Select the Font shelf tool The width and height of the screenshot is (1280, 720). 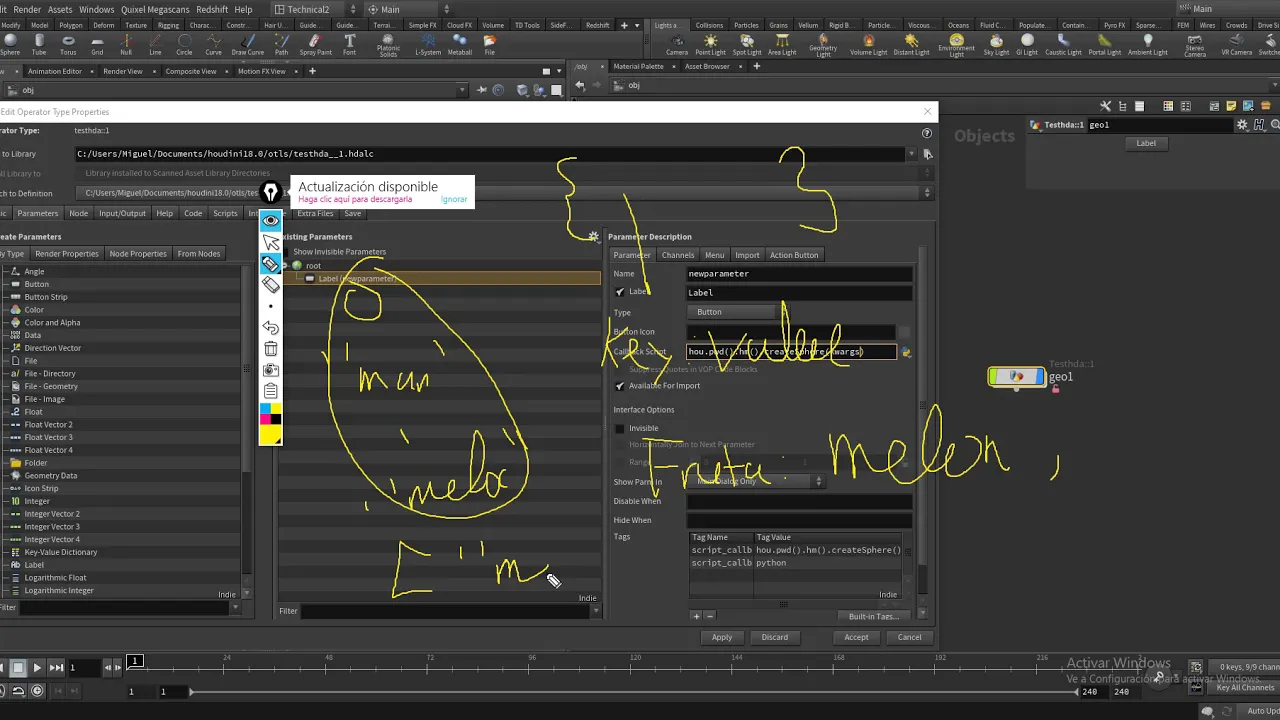click(349, 45)
